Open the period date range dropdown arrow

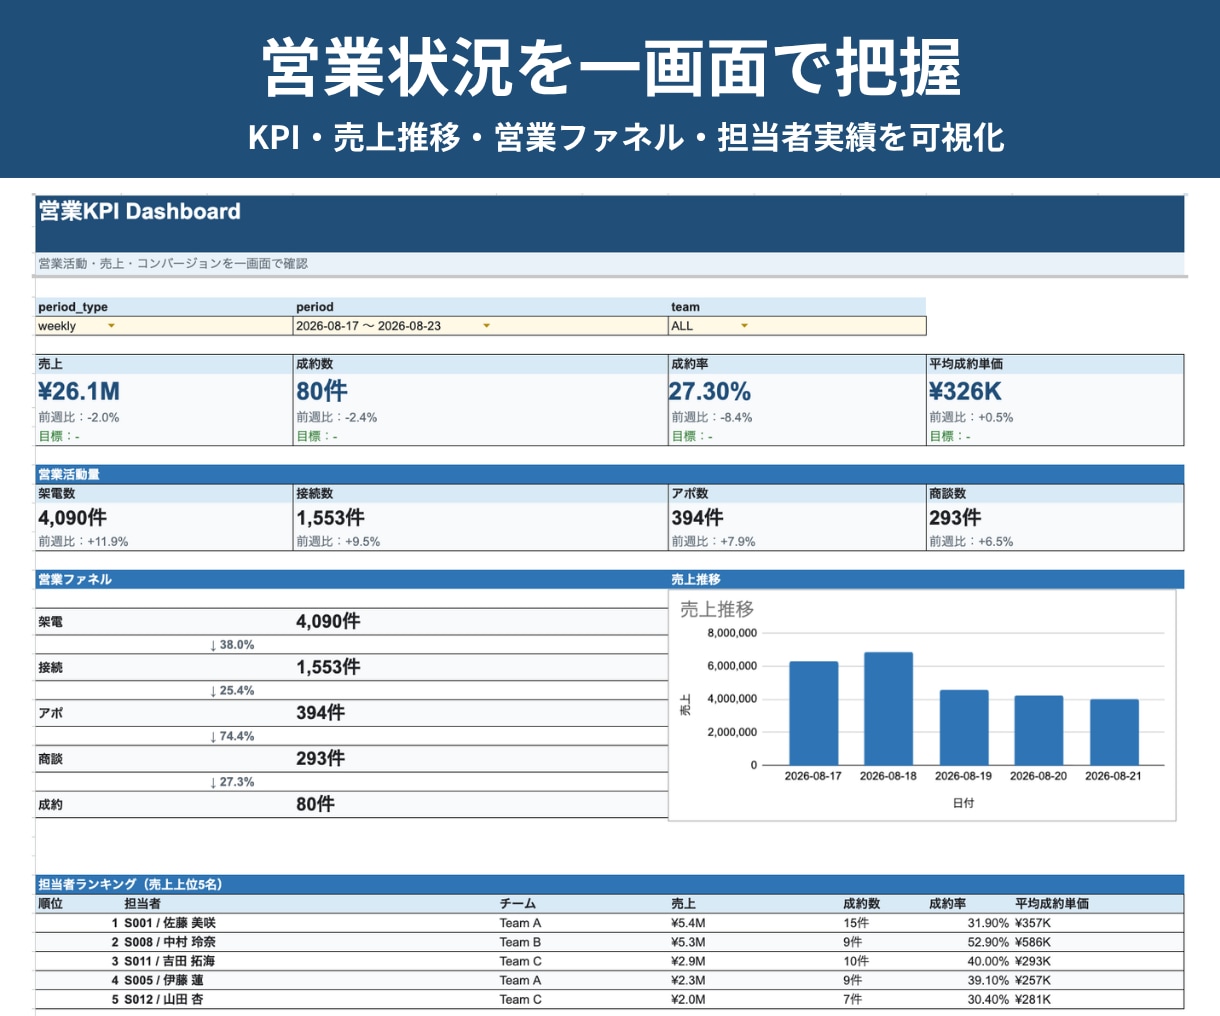coord(486,326)
